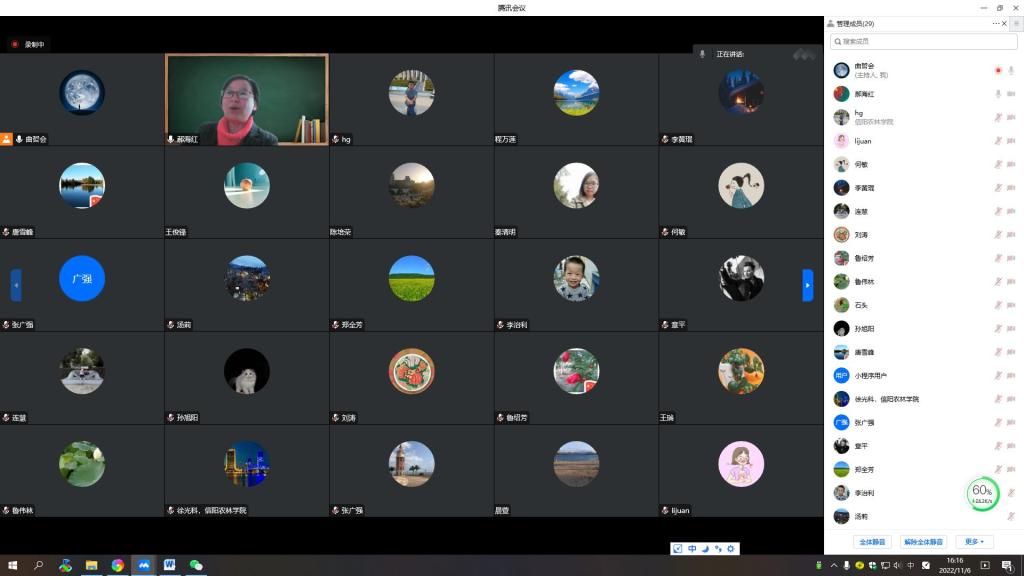This screenshot has width=1024, height=576.
Task: Open the three-dots menu in member panel
Action: (995, 23)
